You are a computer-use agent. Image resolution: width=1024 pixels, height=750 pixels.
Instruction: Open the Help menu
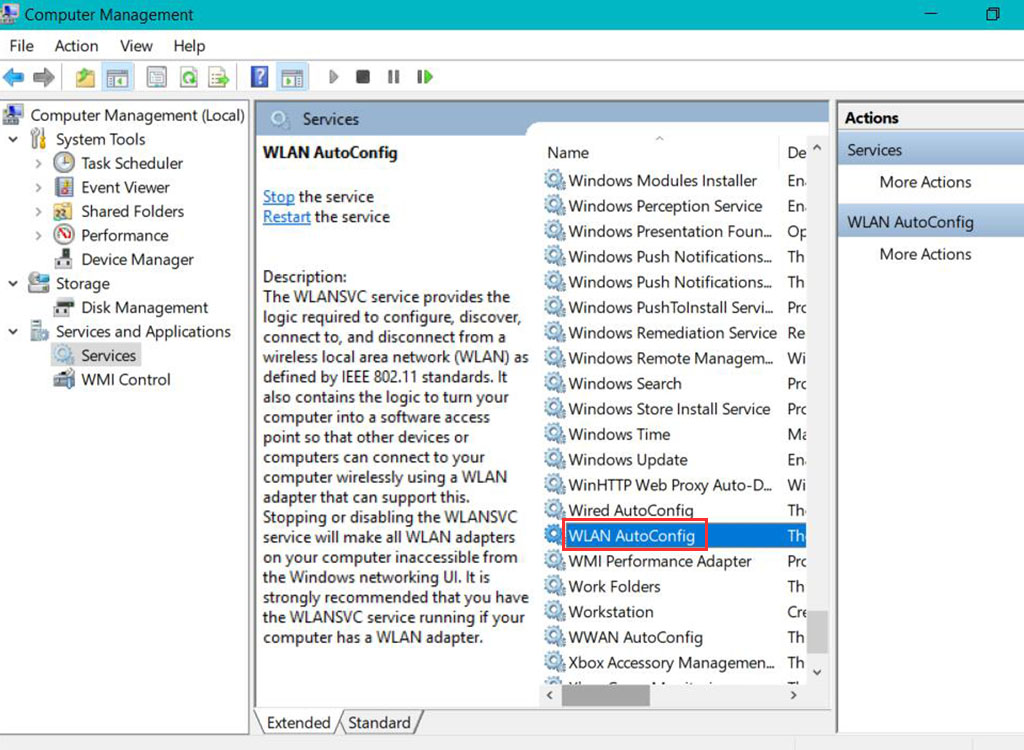coord(189,46)
